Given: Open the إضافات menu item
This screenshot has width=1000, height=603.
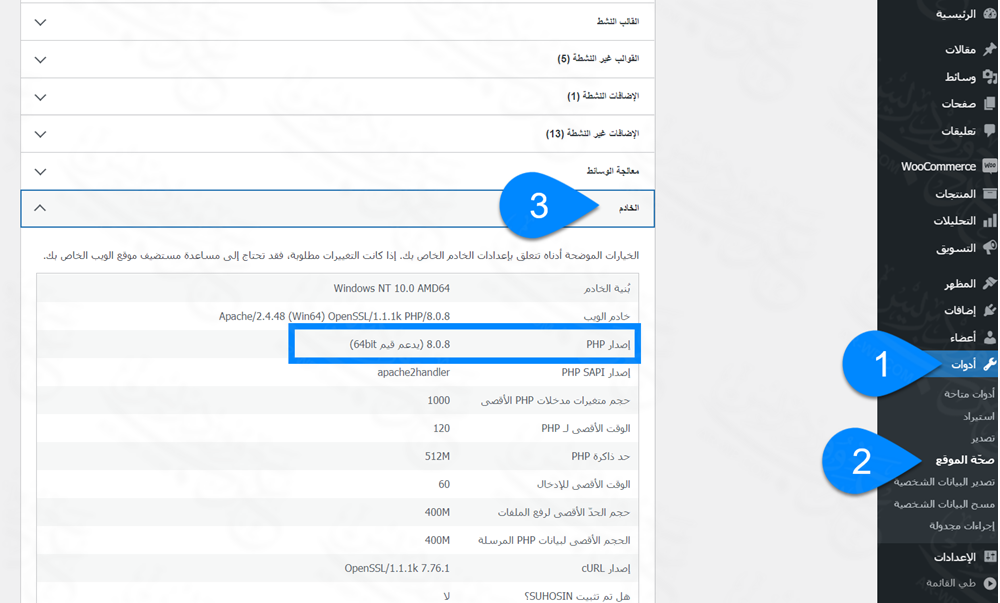Looking at the screenshot, I should tap(960, 310).
